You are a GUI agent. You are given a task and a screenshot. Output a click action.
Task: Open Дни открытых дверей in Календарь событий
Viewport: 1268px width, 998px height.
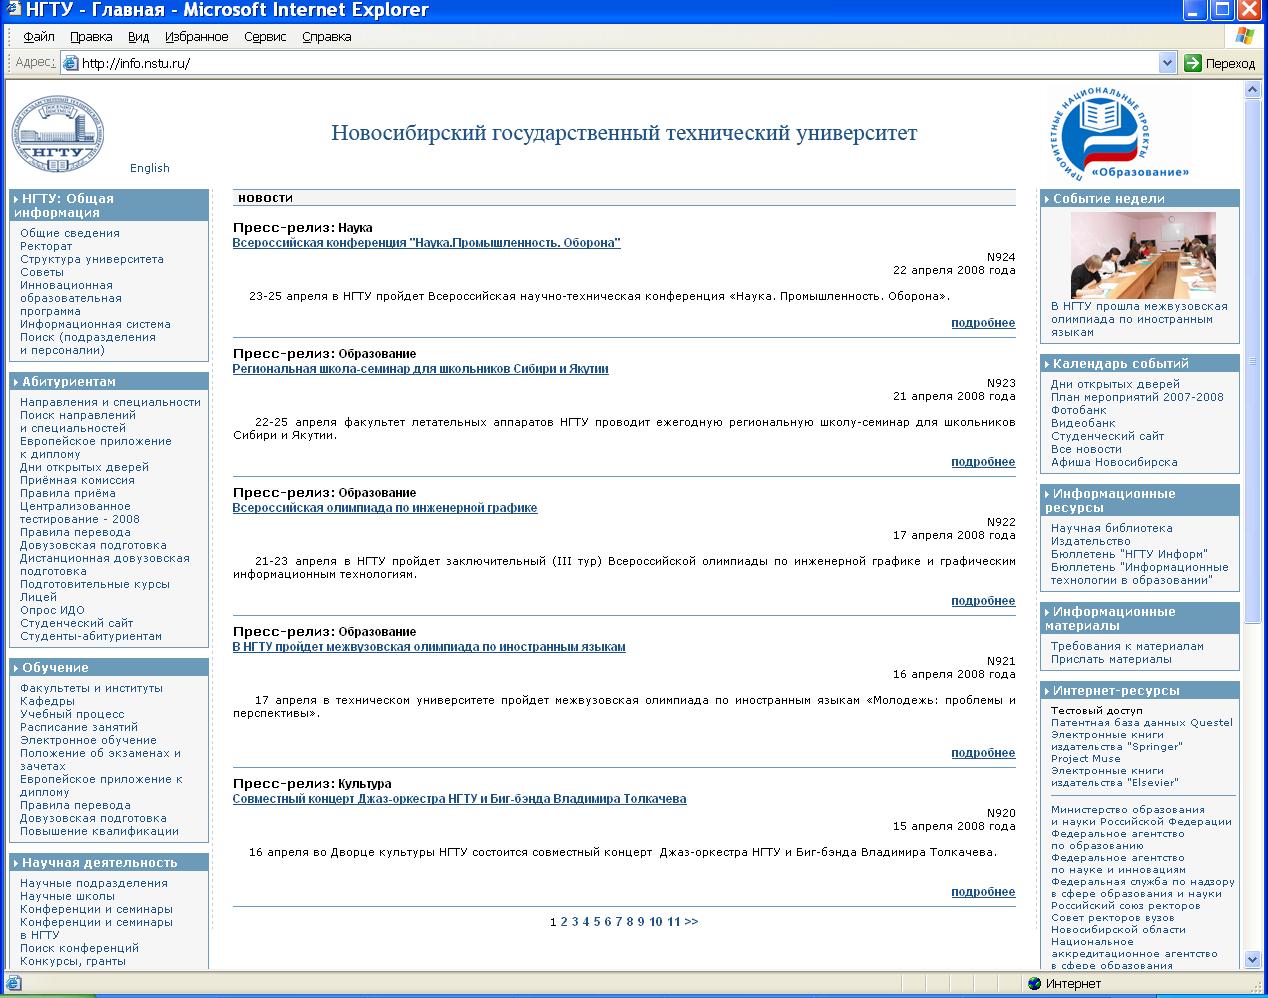pos(1115,384)
